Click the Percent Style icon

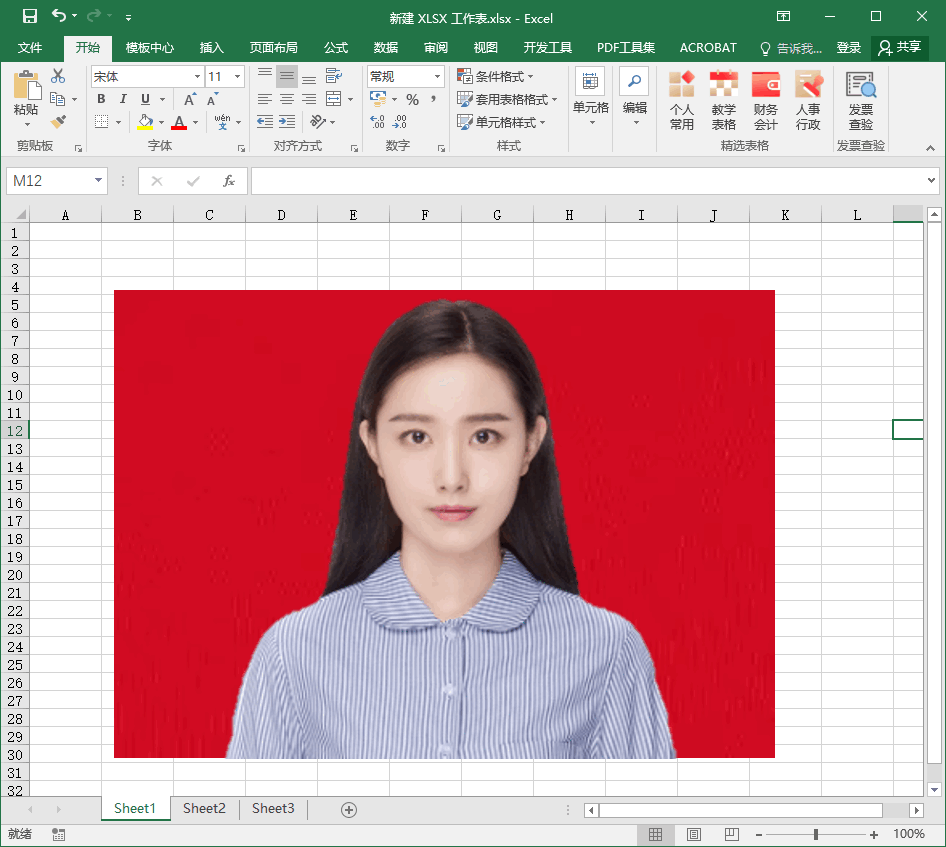click(x=412, y=99)
